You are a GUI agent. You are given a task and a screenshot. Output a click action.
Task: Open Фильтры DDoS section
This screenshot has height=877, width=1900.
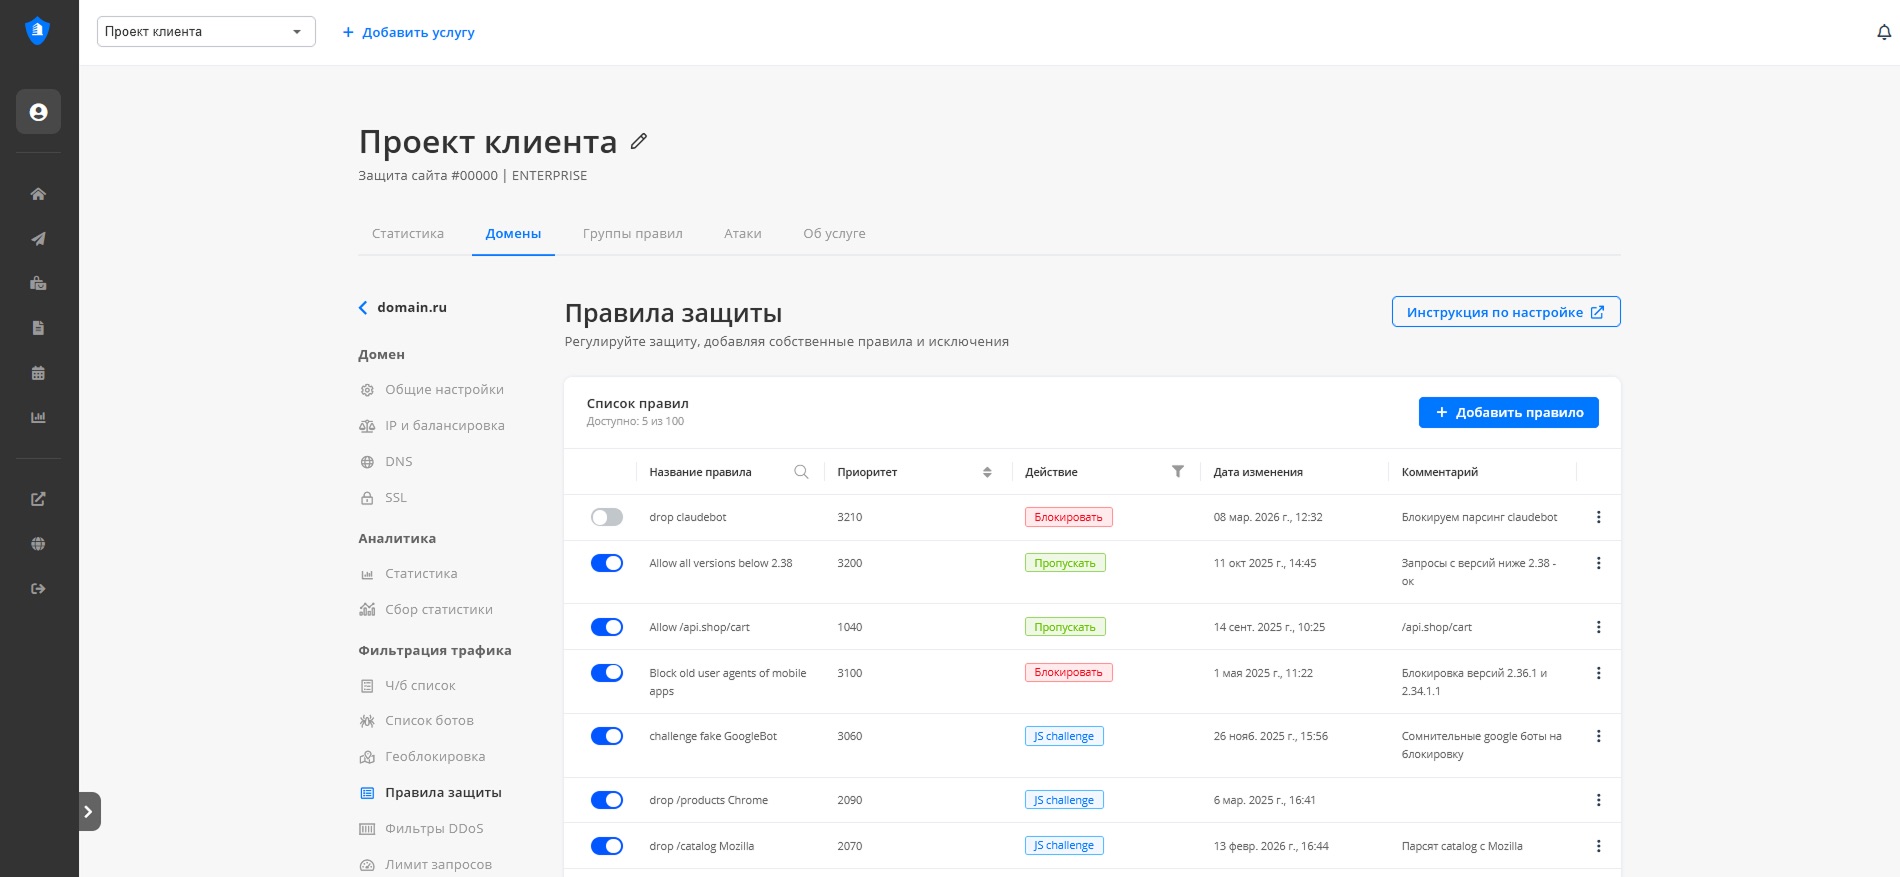click(421, 829)
